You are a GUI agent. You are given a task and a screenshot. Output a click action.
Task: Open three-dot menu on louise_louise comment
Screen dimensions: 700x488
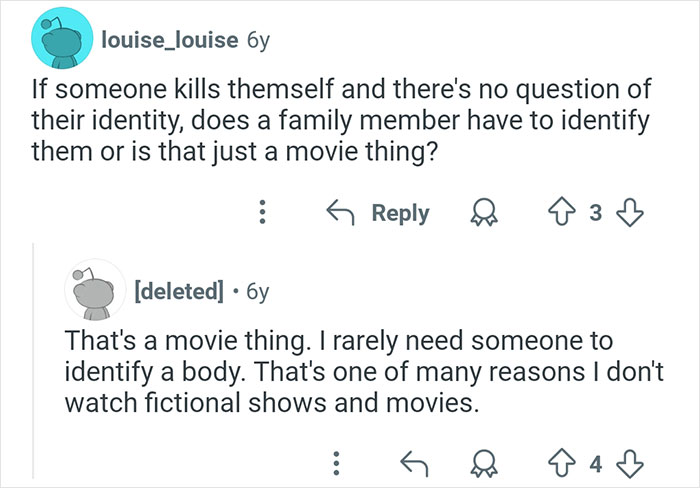pos(262,213)
